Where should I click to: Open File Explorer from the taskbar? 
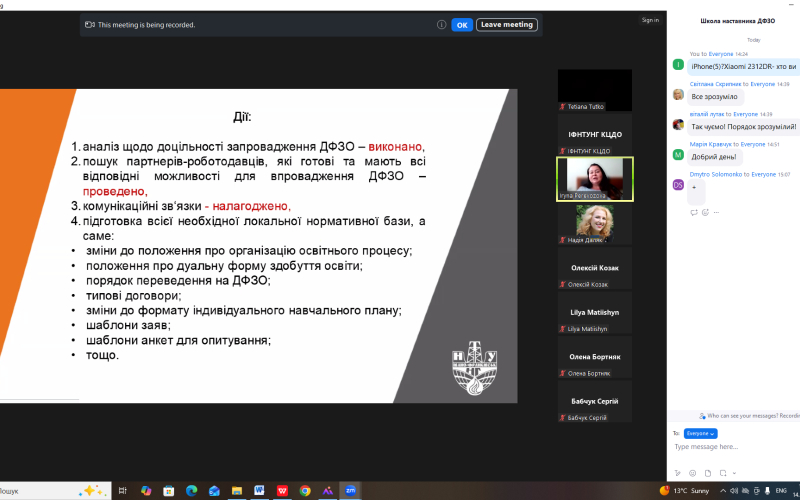click(237, 491)
